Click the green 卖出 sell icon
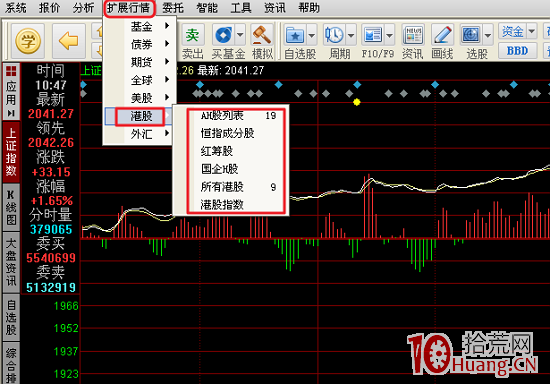 pos(192,35)
